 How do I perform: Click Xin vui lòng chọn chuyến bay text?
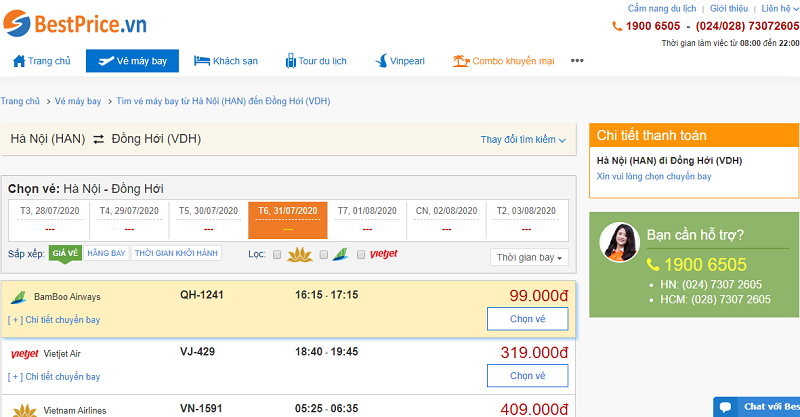pos(654,177)
